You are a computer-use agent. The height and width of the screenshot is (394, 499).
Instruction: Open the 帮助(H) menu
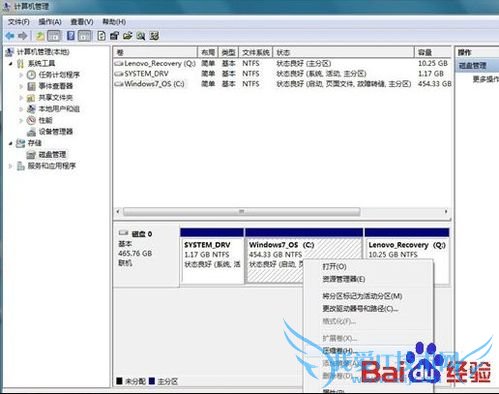114,22
